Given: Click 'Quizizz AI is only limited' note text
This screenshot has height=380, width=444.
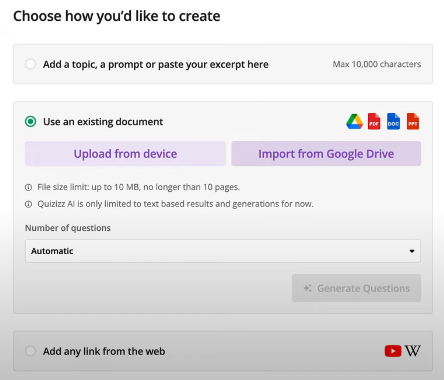Looking at the screenshot, I should pyautogui.click(x=175, y=204).
